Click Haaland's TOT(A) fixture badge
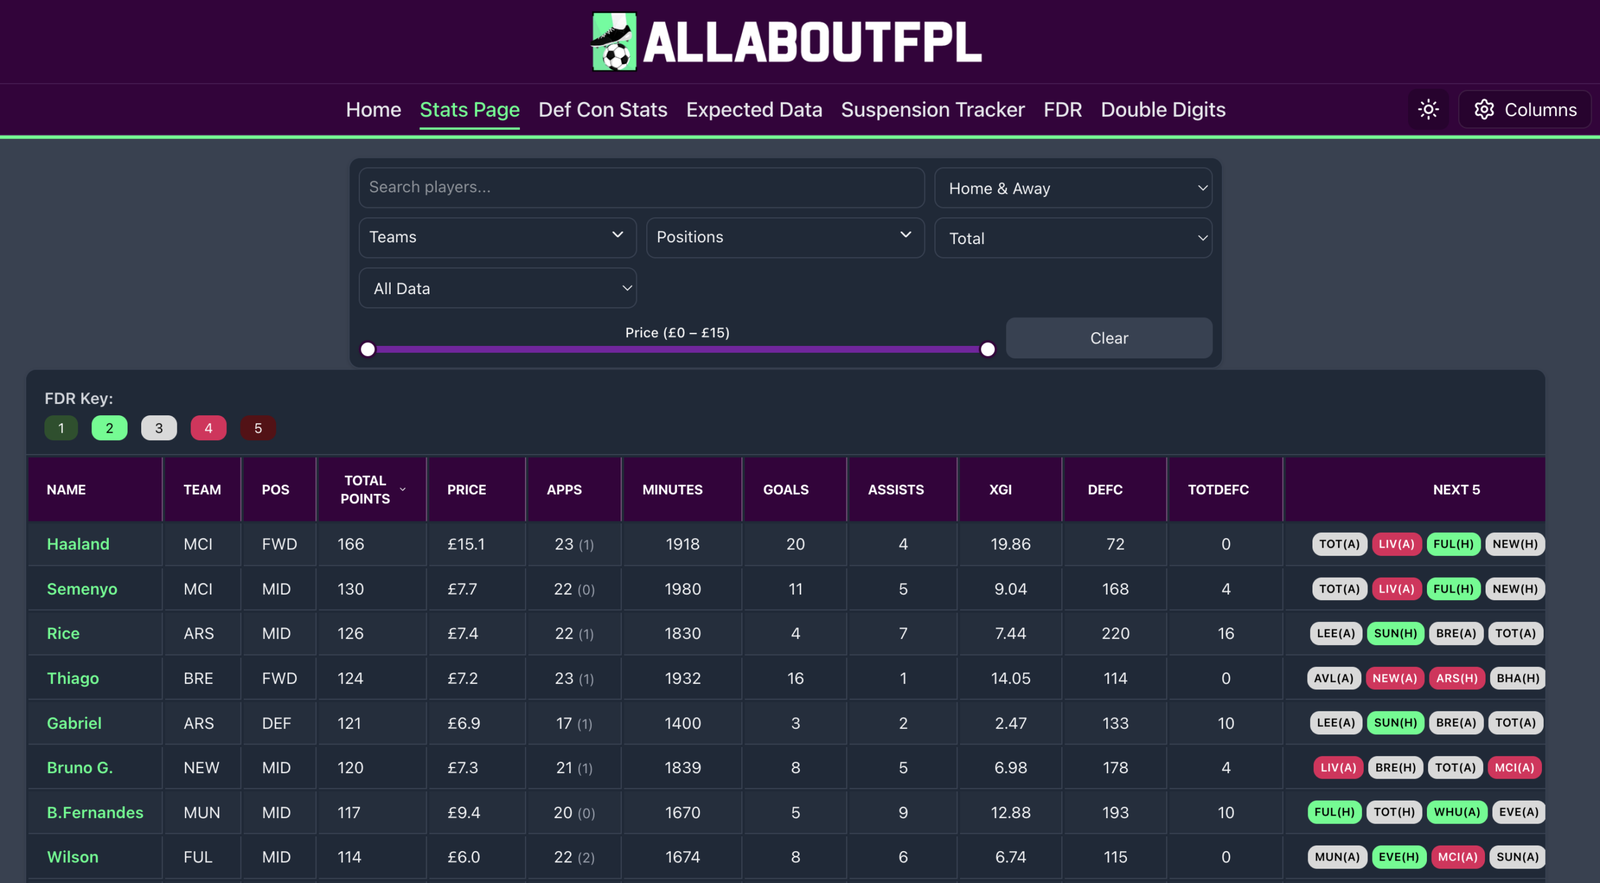 click(1339, 544)
